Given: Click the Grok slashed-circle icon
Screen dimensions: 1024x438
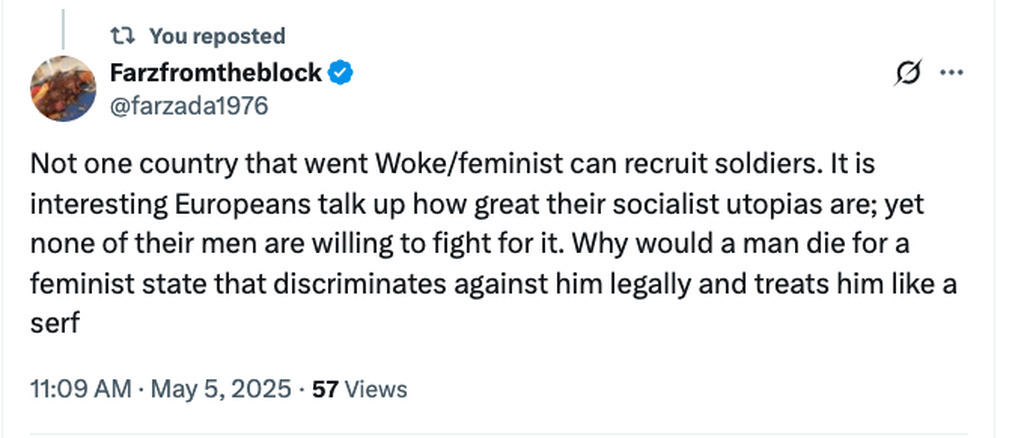Looking at the screenshot, I should click(x=910, y=73).
